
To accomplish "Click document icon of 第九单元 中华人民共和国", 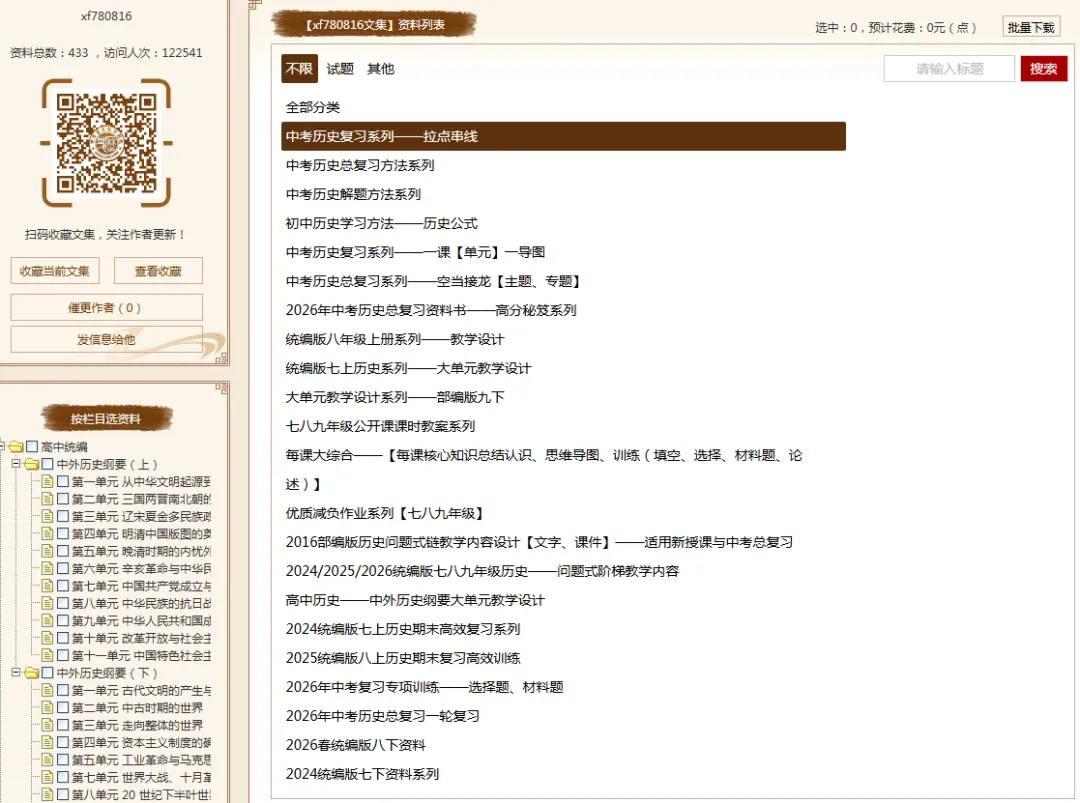I will point(48,620).
